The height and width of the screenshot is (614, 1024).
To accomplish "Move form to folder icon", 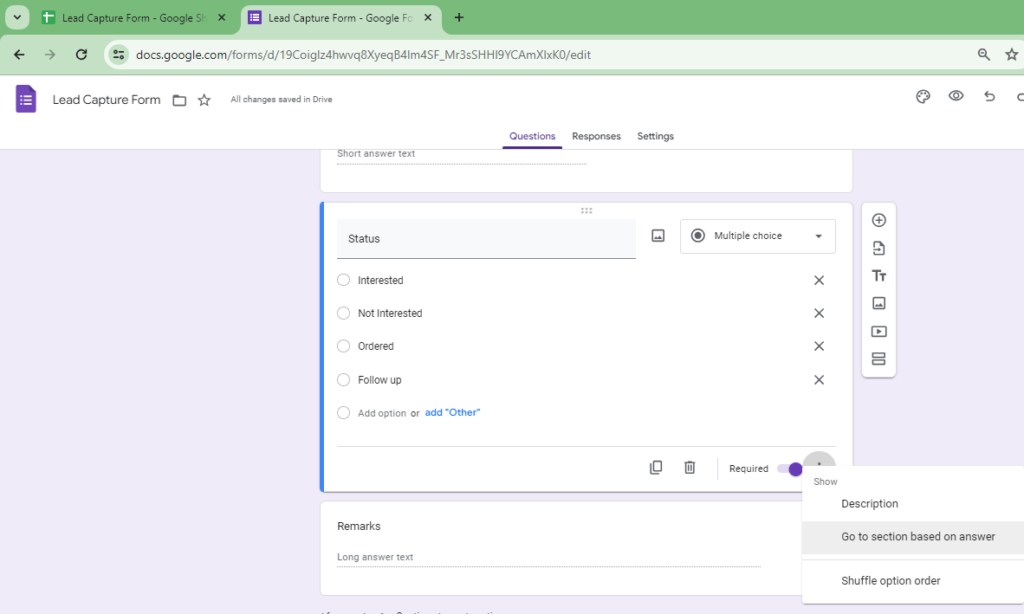I will tap(180, 100).
